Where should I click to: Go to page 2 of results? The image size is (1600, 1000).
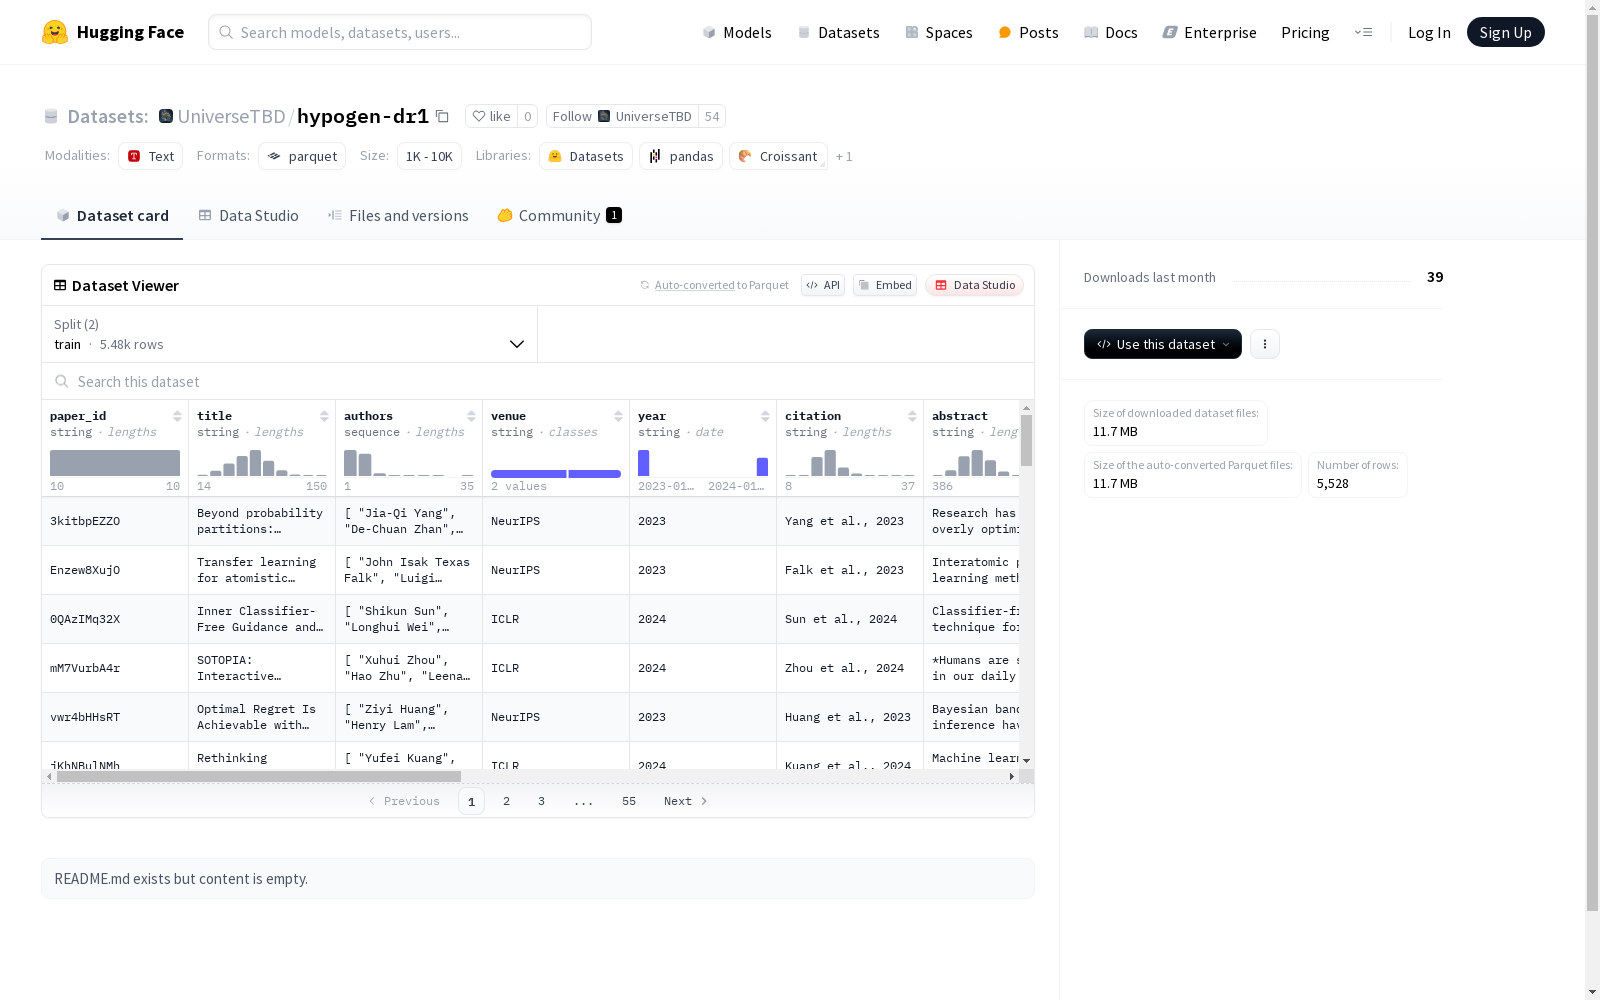tap(506, 801)
